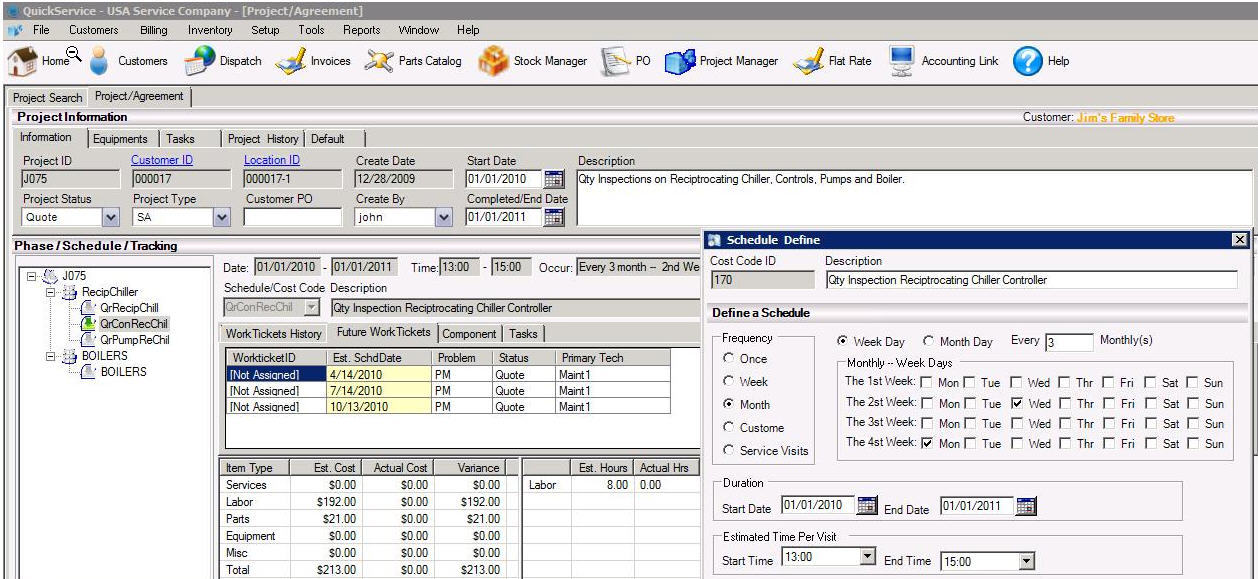
Task: Collapse the RecipChiller tree node
Action: (x=51, y=292)
